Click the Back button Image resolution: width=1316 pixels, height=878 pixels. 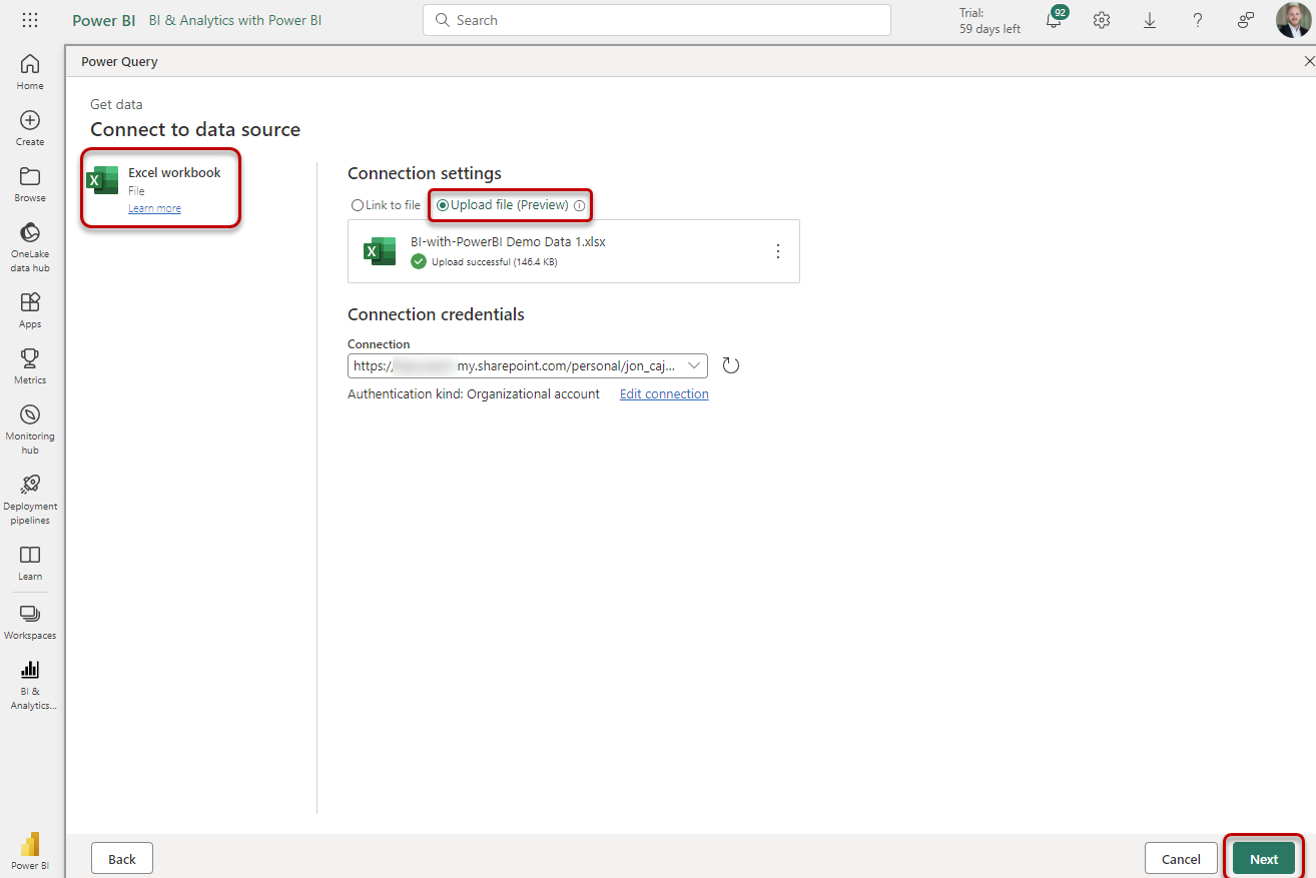pyautogui.click(x=122, y=859)
